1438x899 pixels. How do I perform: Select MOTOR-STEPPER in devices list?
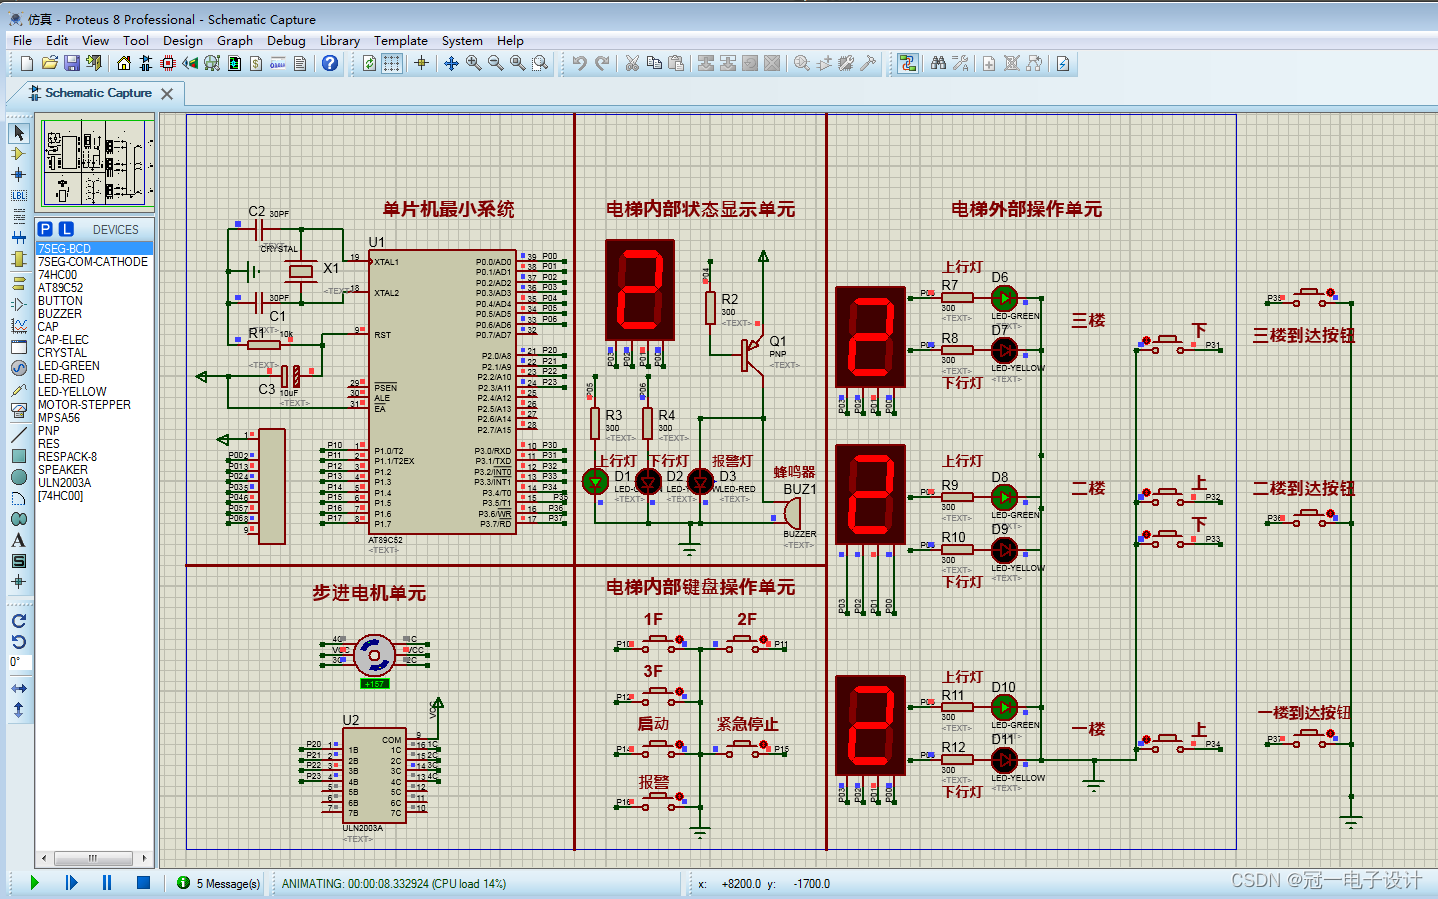[84, 405]
